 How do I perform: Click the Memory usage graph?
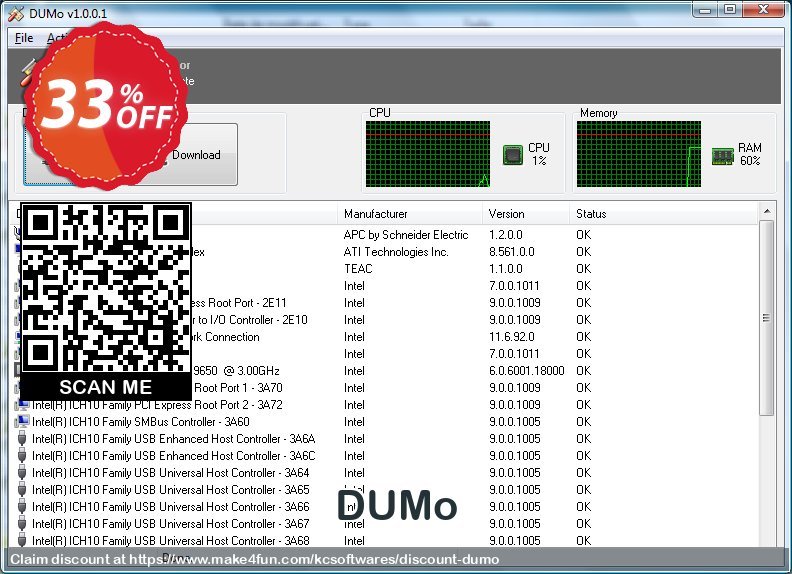tap(639, 154)
